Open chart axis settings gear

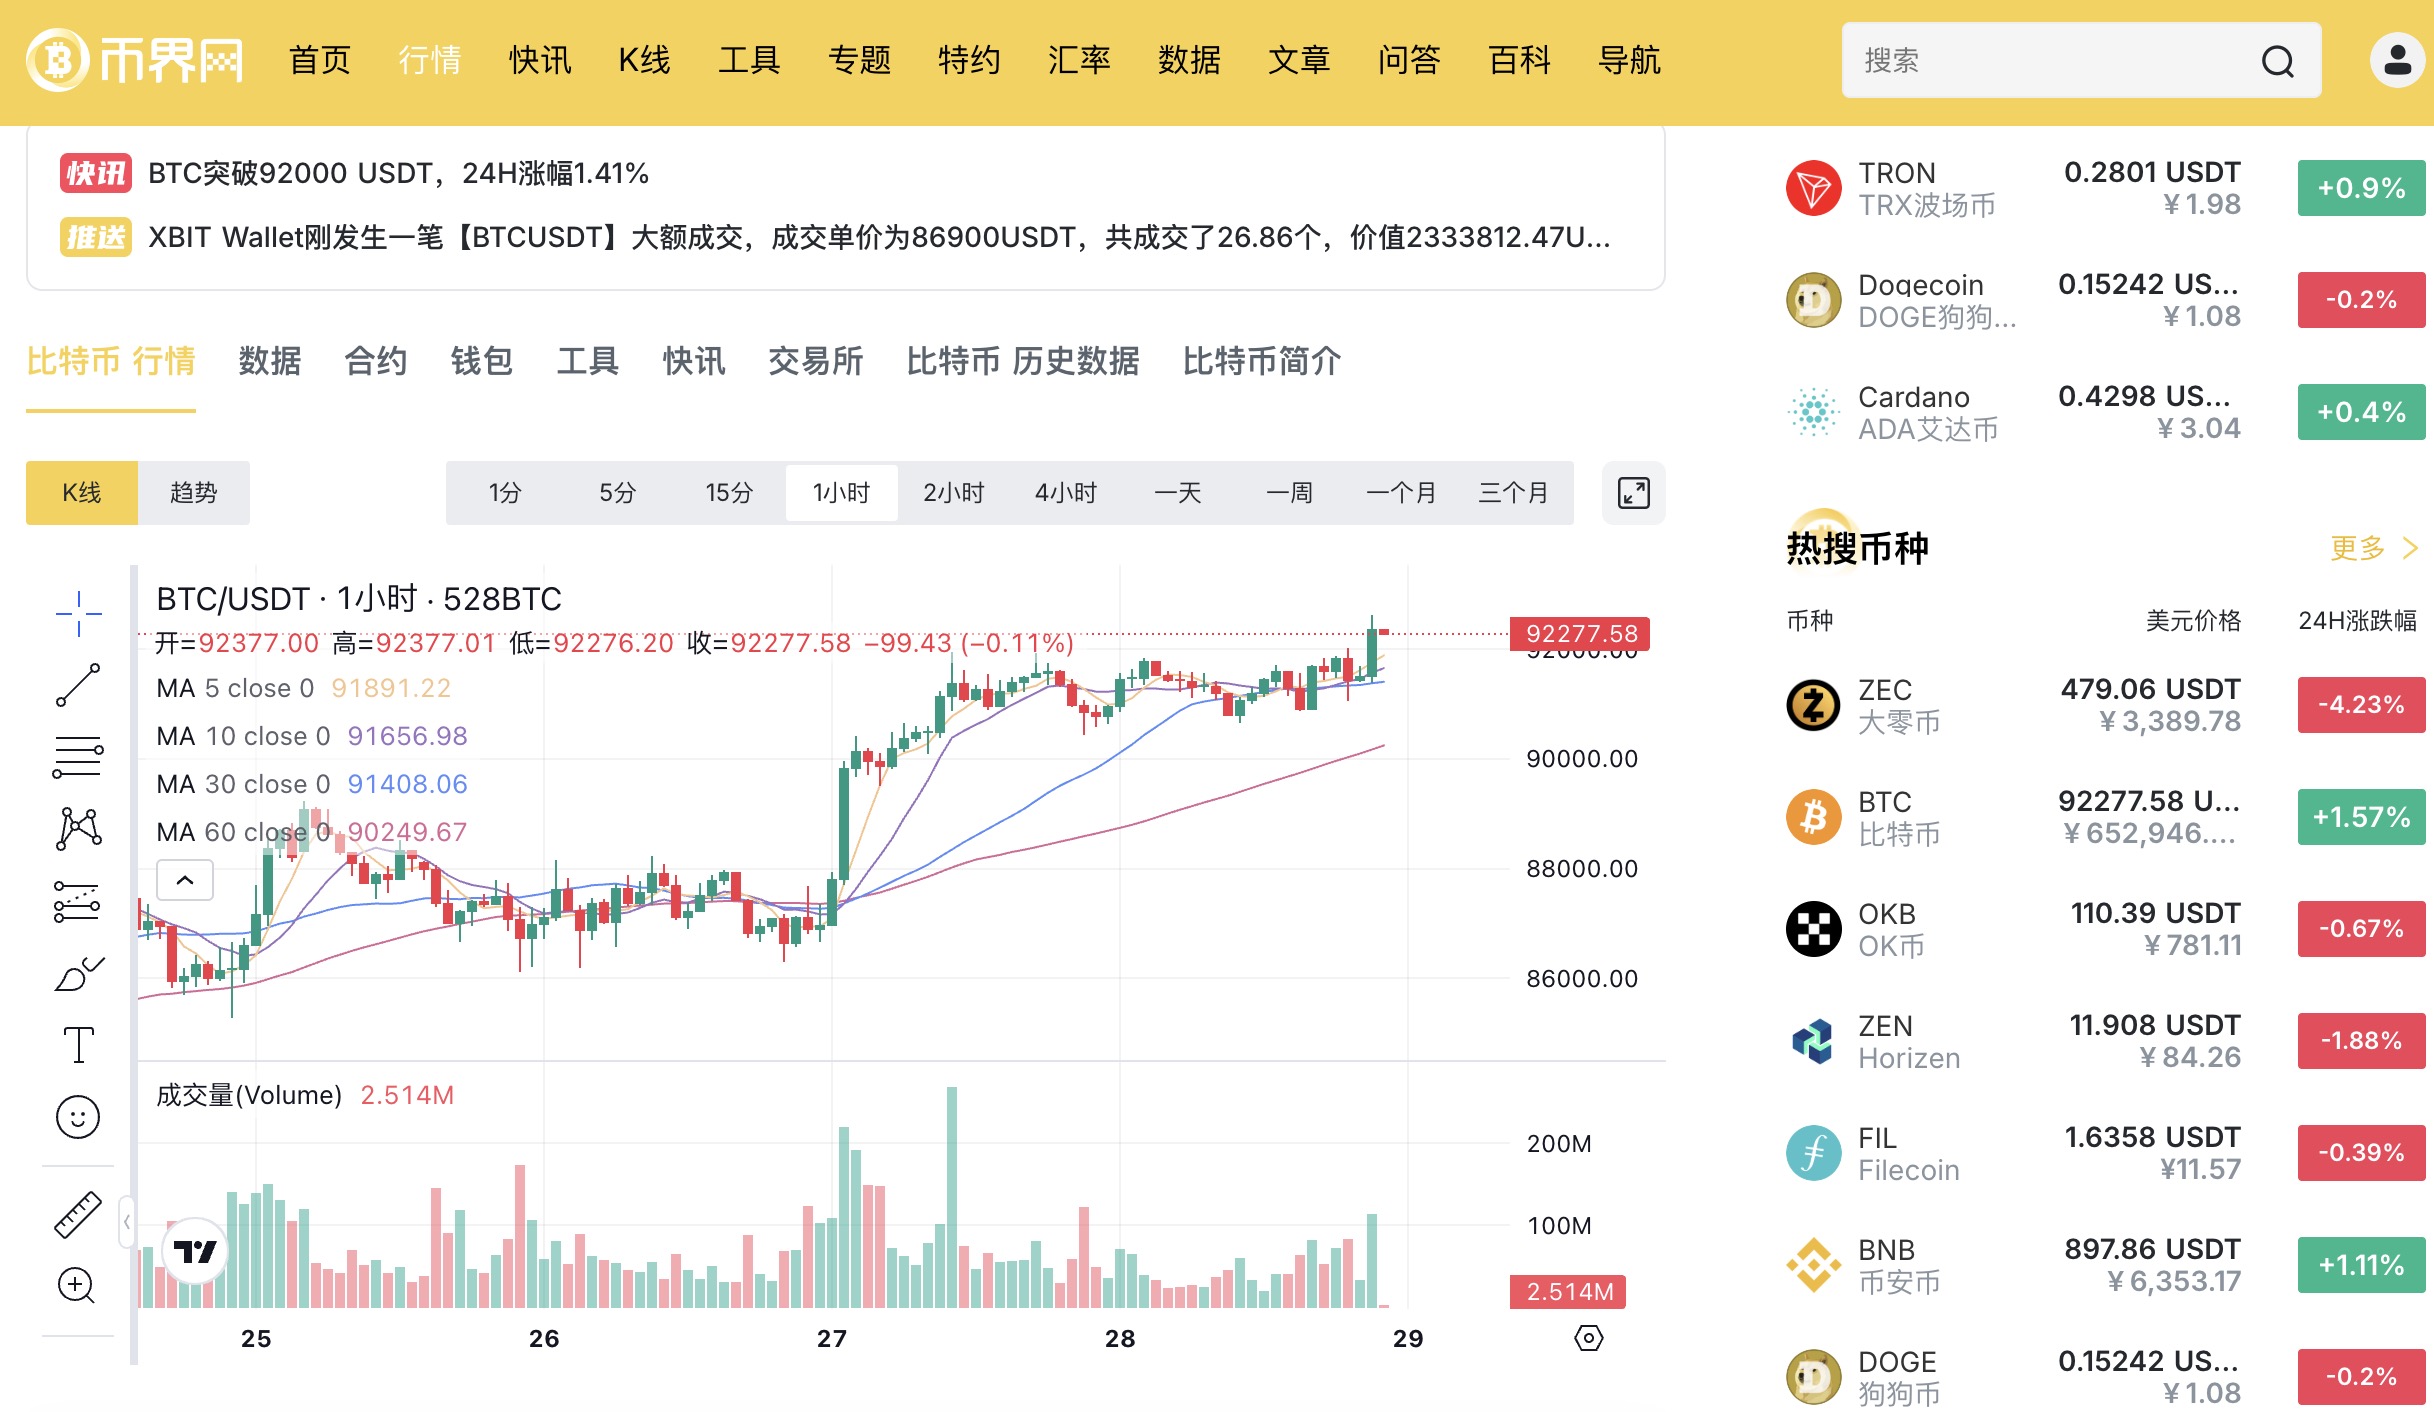tap(1588, 1338)
